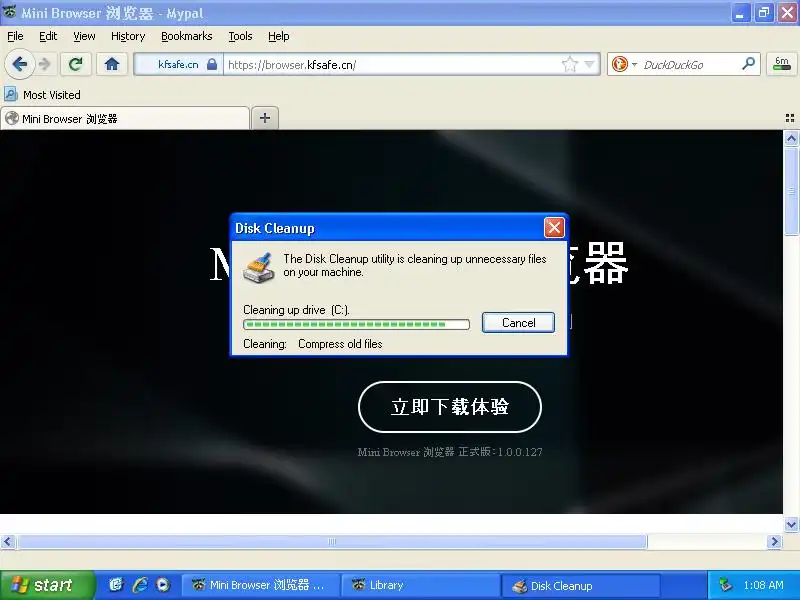
Task: Open the Tools menu
Action: click(240, 36)
